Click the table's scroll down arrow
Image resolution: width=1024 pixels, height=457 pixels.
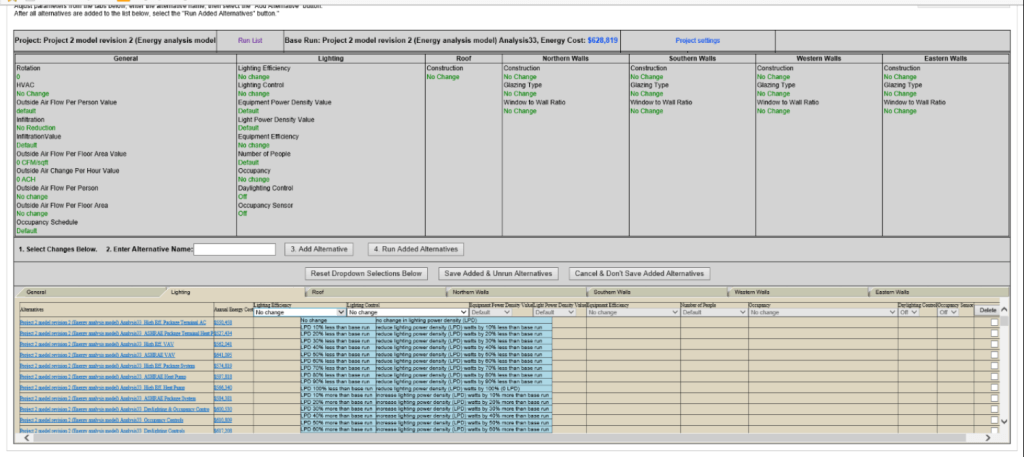tap(1004, 422)
